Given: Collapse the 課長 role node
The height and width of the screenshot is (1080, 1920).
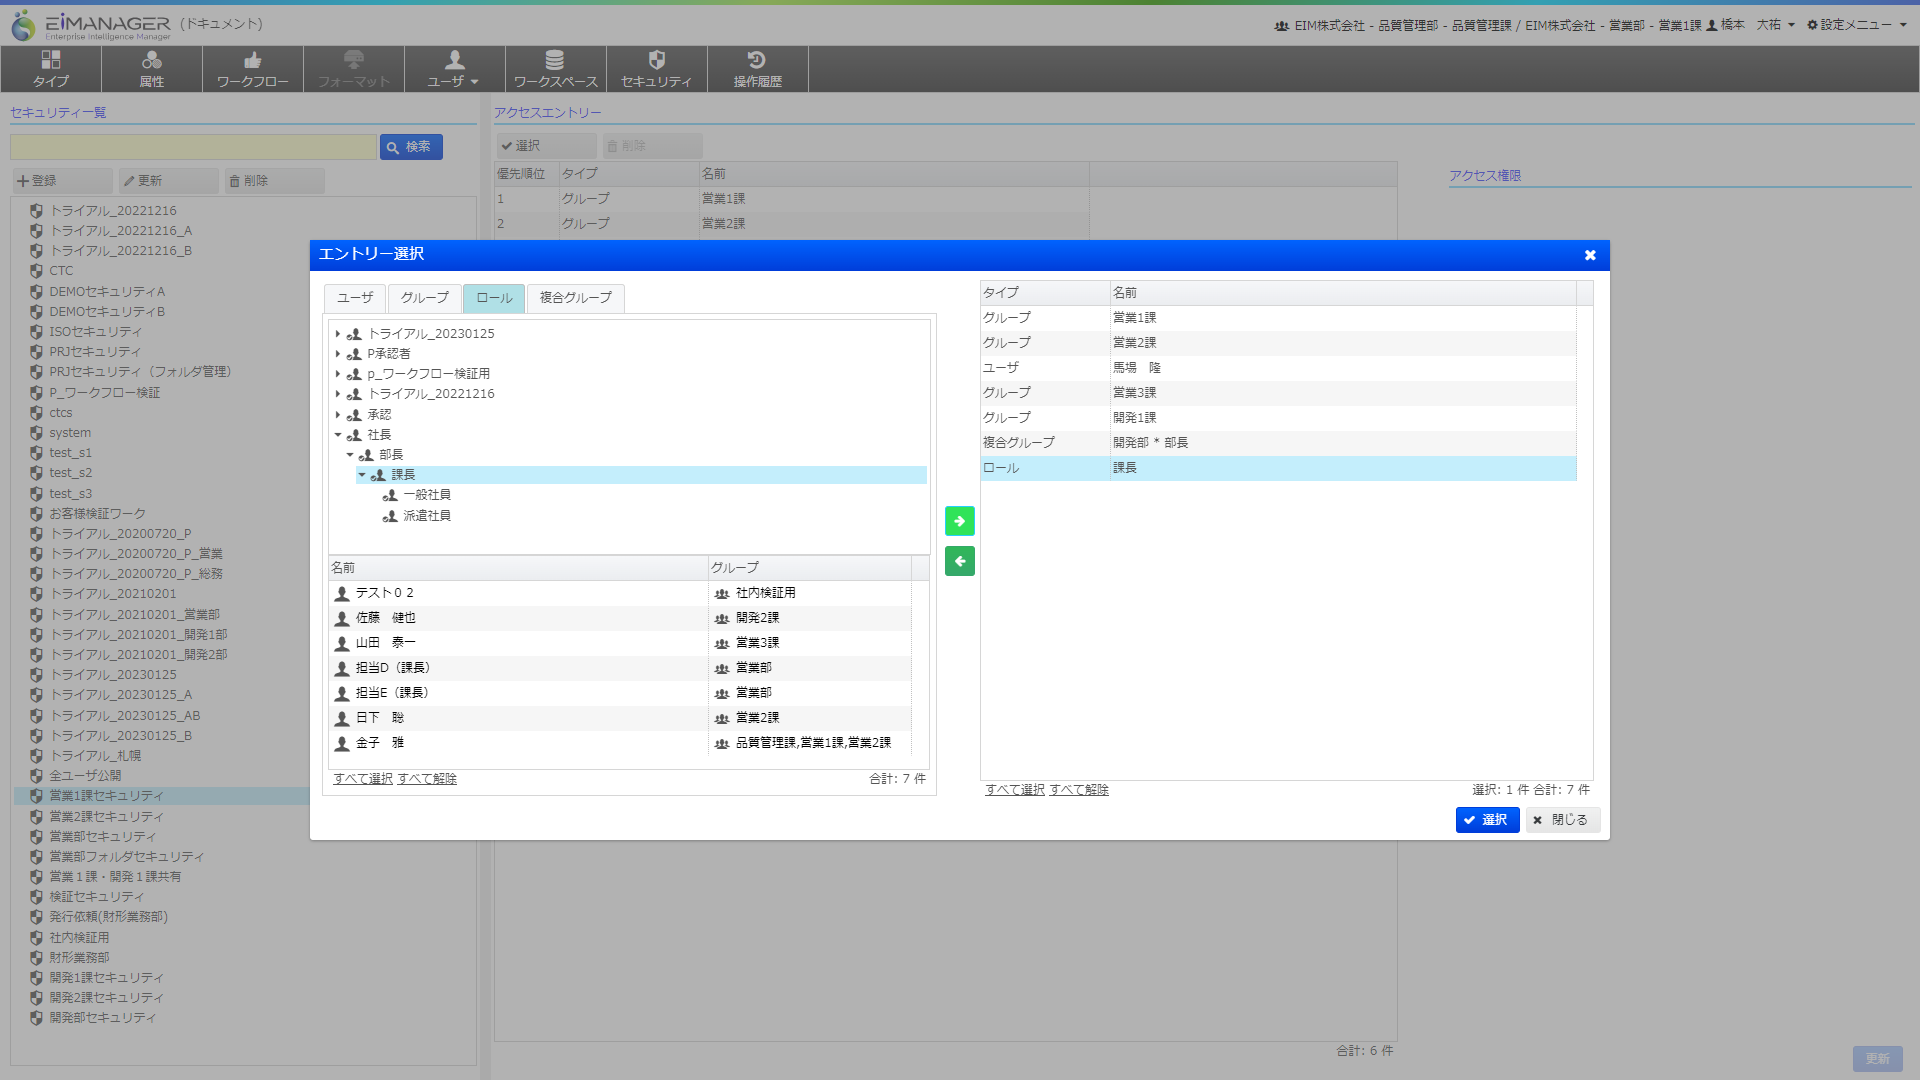Looking at the screenshot, I should [x=362, y=475].
